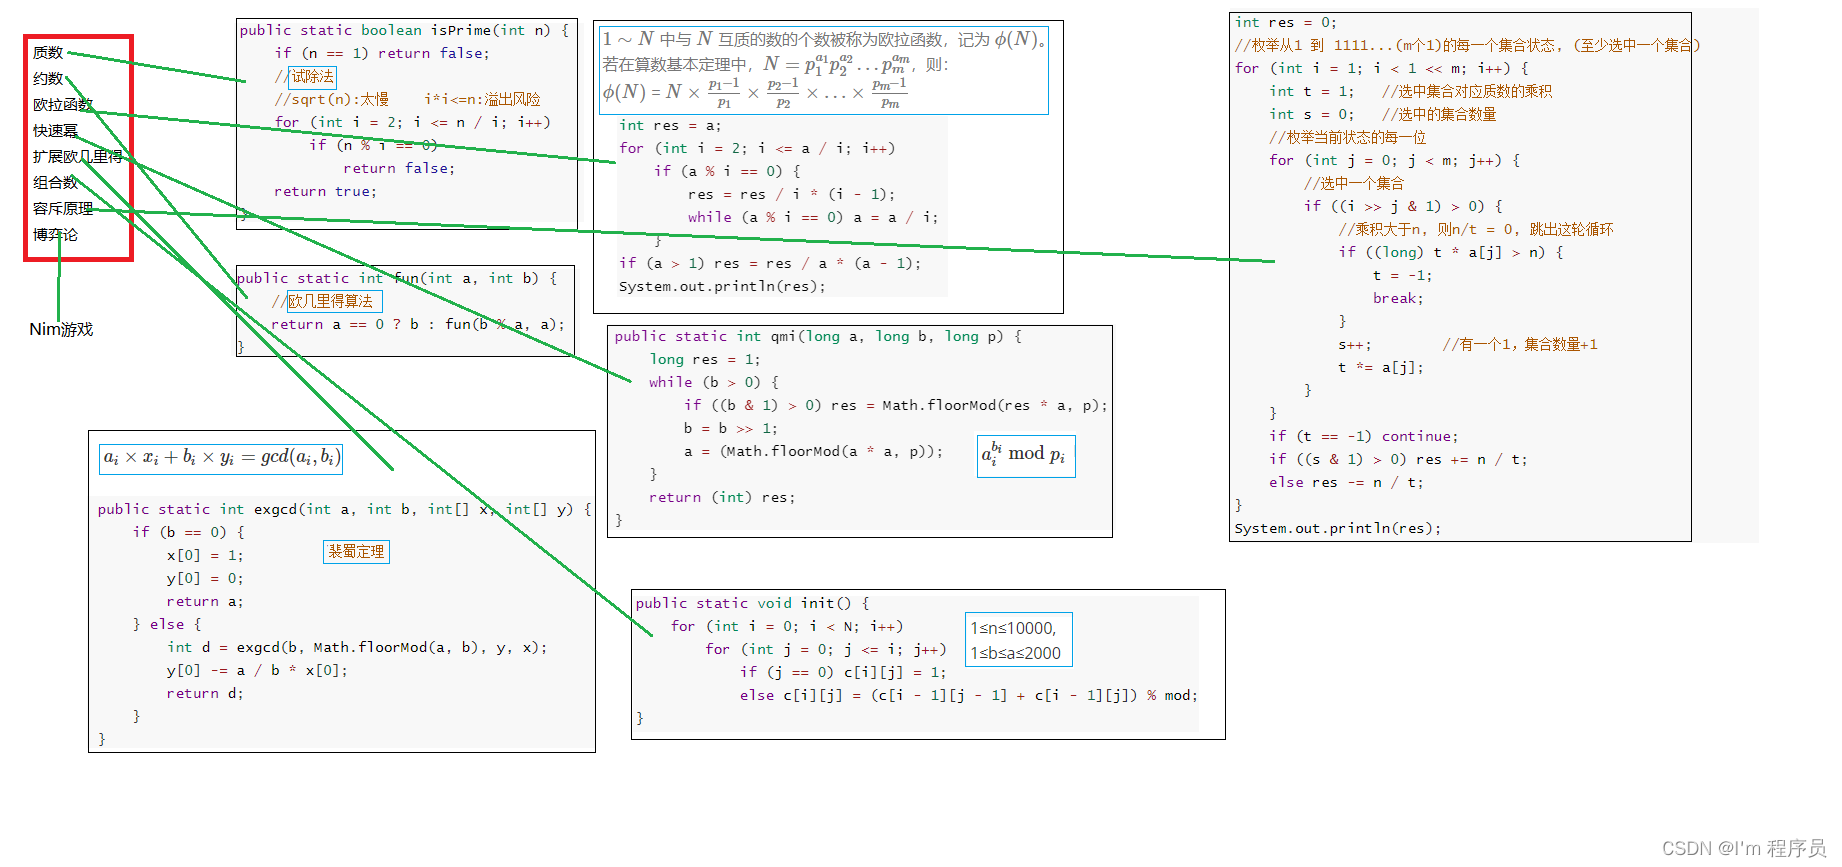The width and height of the screenshot is (1842, 867).
Task: Click "for (int i = 1; i < 1 << m" line
Action: [1381, 68]
